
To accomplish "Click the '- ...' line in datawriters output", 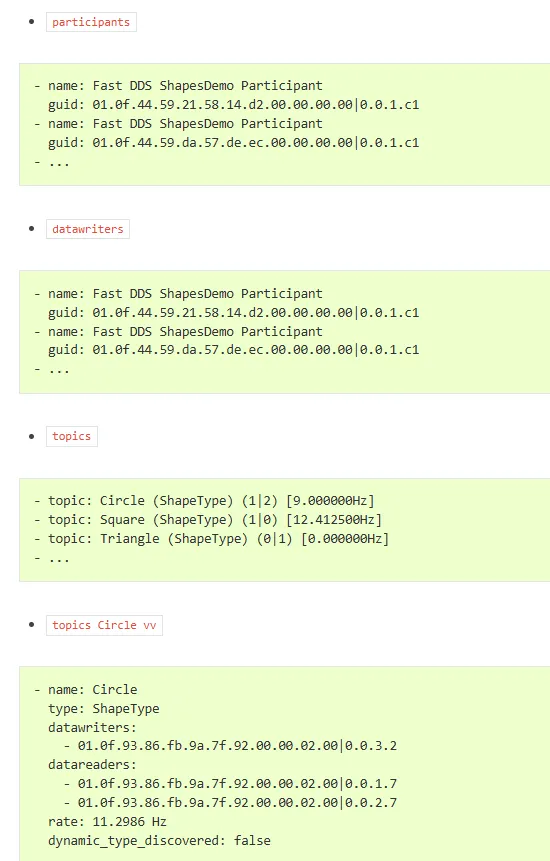I will tap(52, 369).
